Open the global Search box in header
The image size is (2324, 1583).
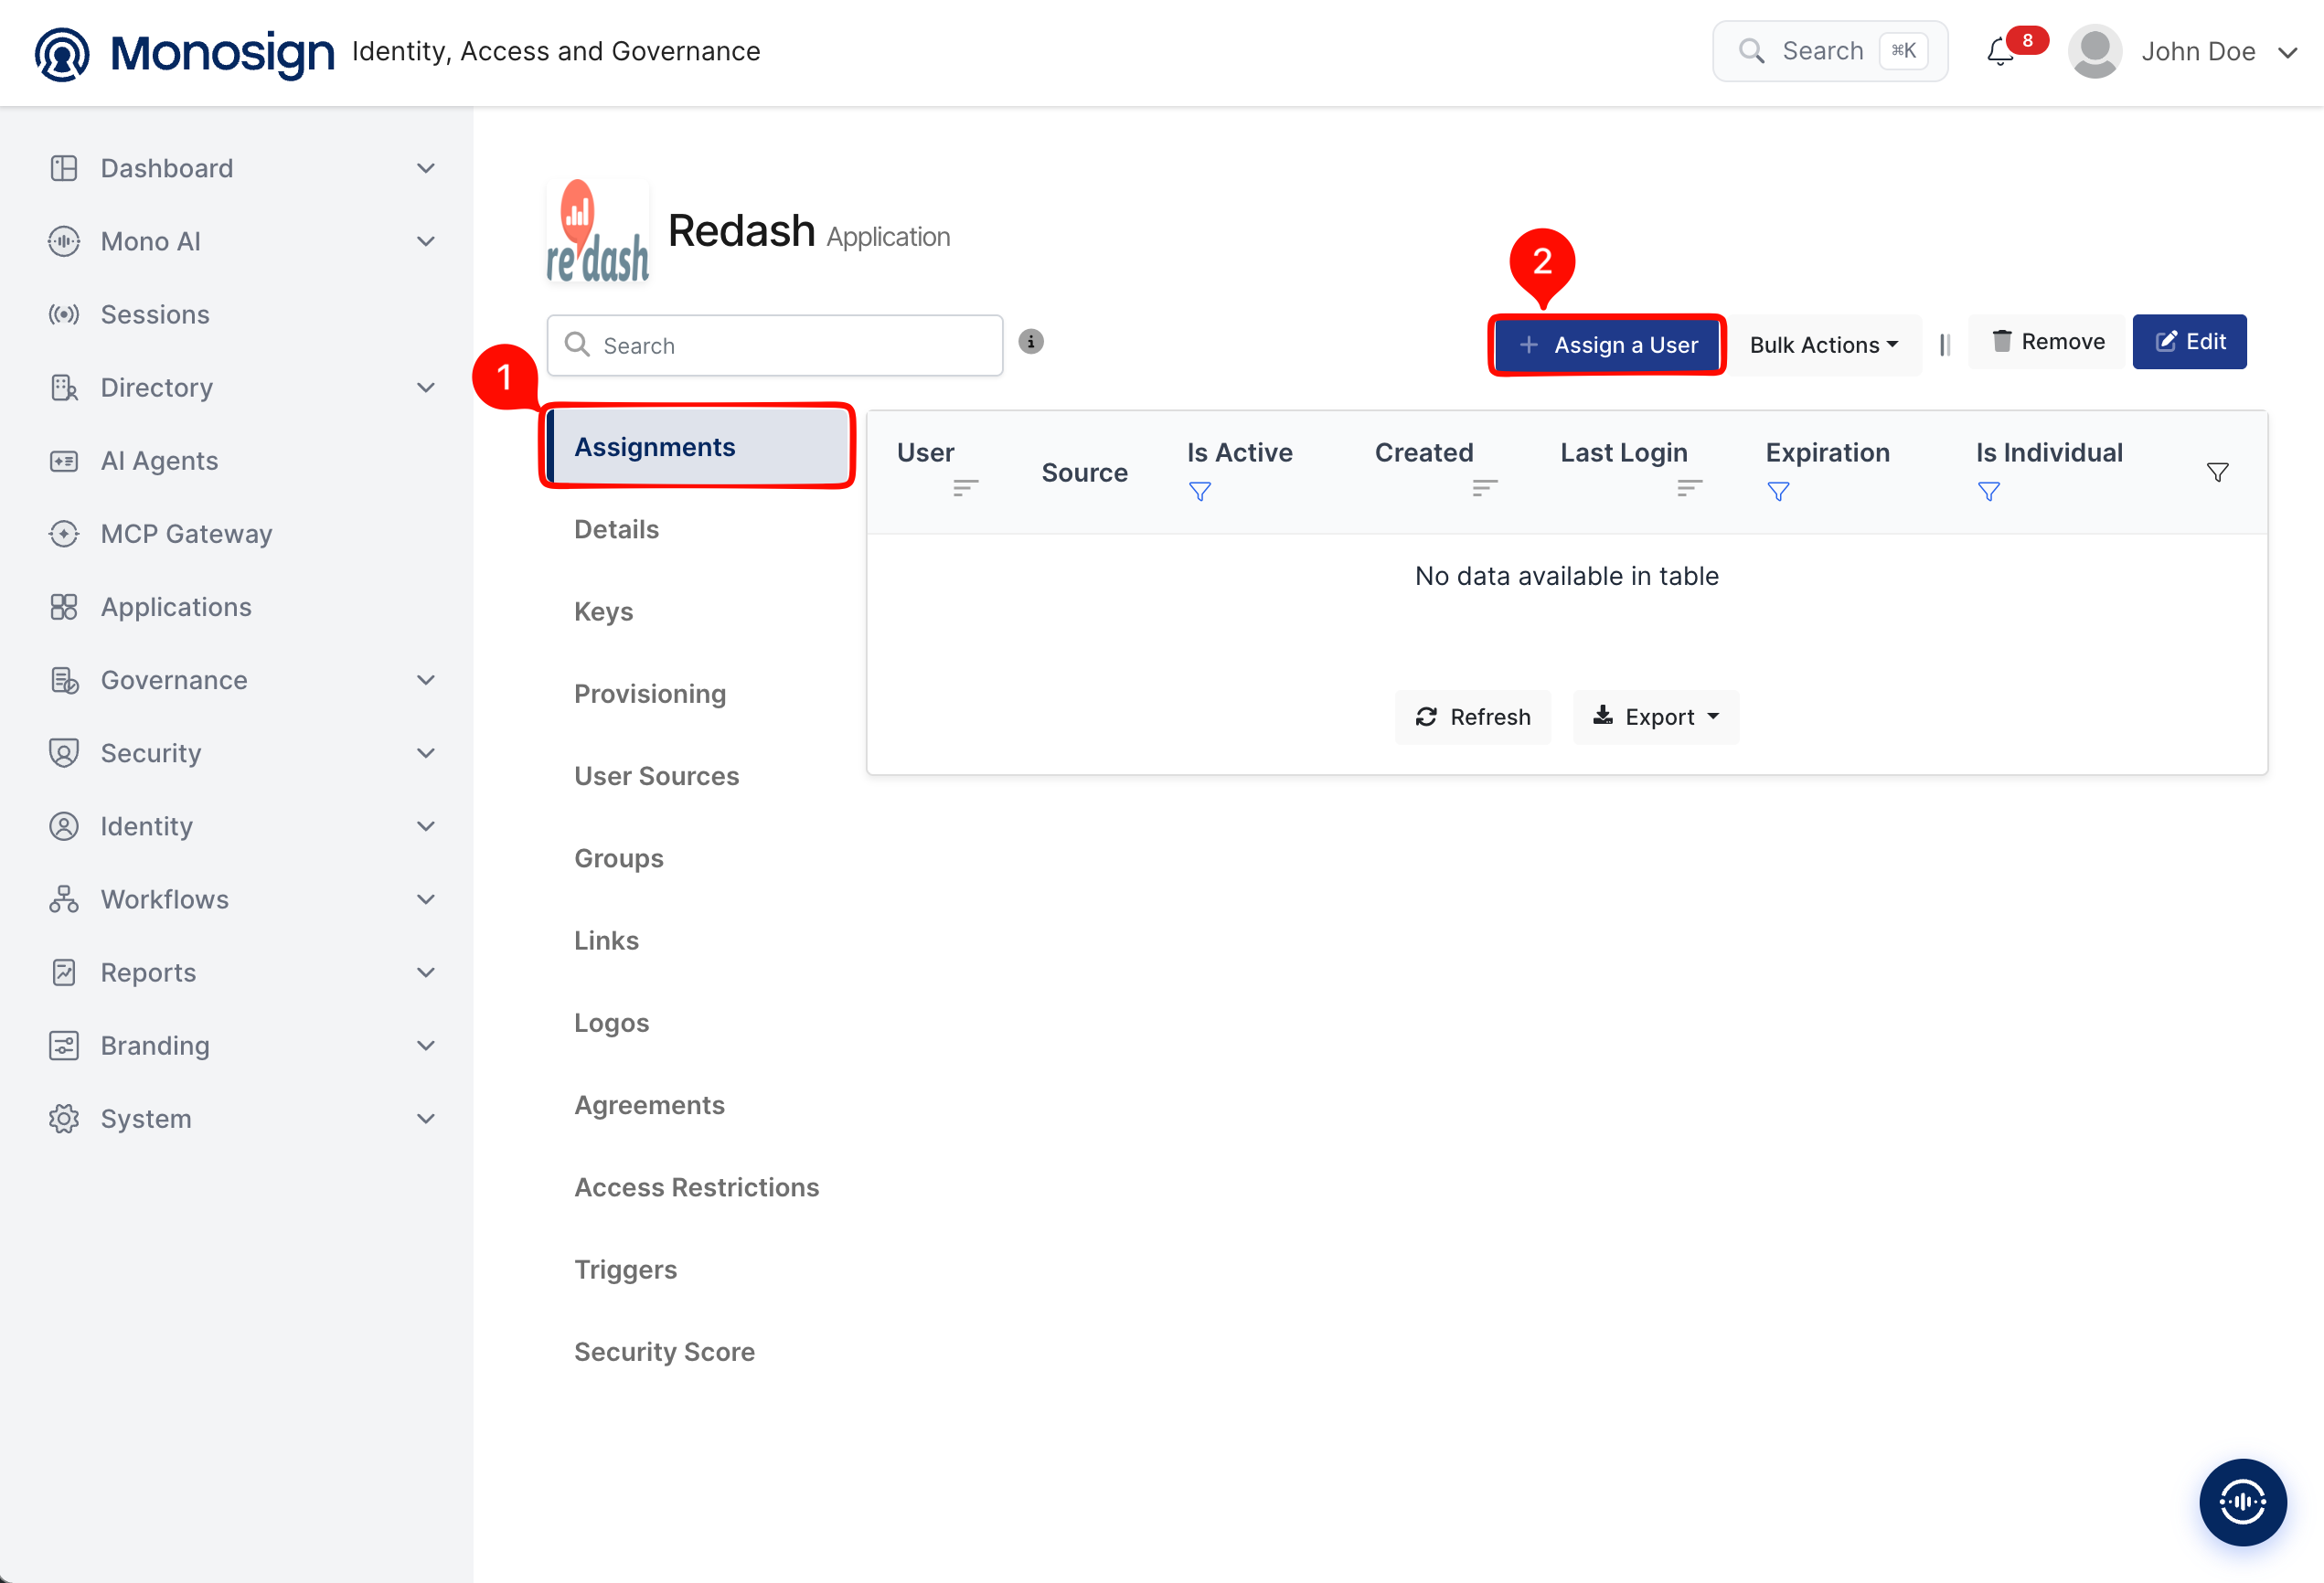point(1829,51)
